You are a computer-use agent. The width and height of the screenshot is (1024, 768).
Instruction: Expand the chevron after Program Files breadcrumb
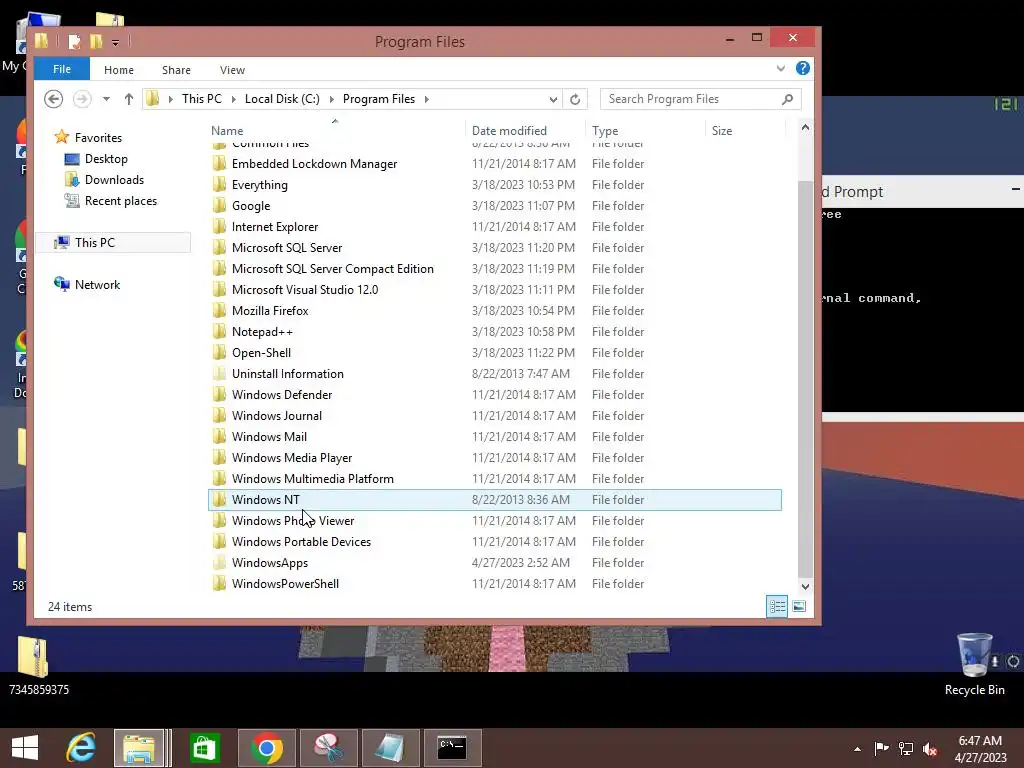coord(427,99)
